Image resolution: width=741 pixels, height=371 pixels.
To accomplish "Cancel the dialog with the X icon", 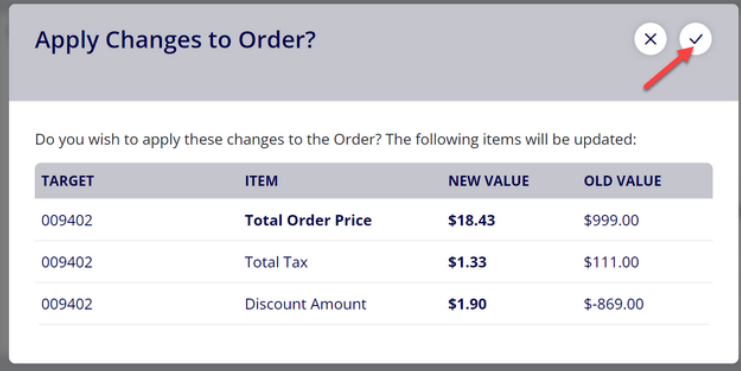I will click(x=651, y=39).
